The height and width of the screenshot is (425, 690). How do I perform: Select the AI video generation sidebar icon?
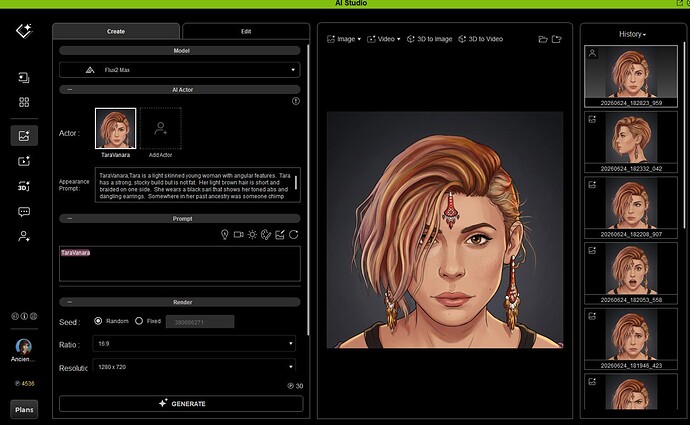24,161
